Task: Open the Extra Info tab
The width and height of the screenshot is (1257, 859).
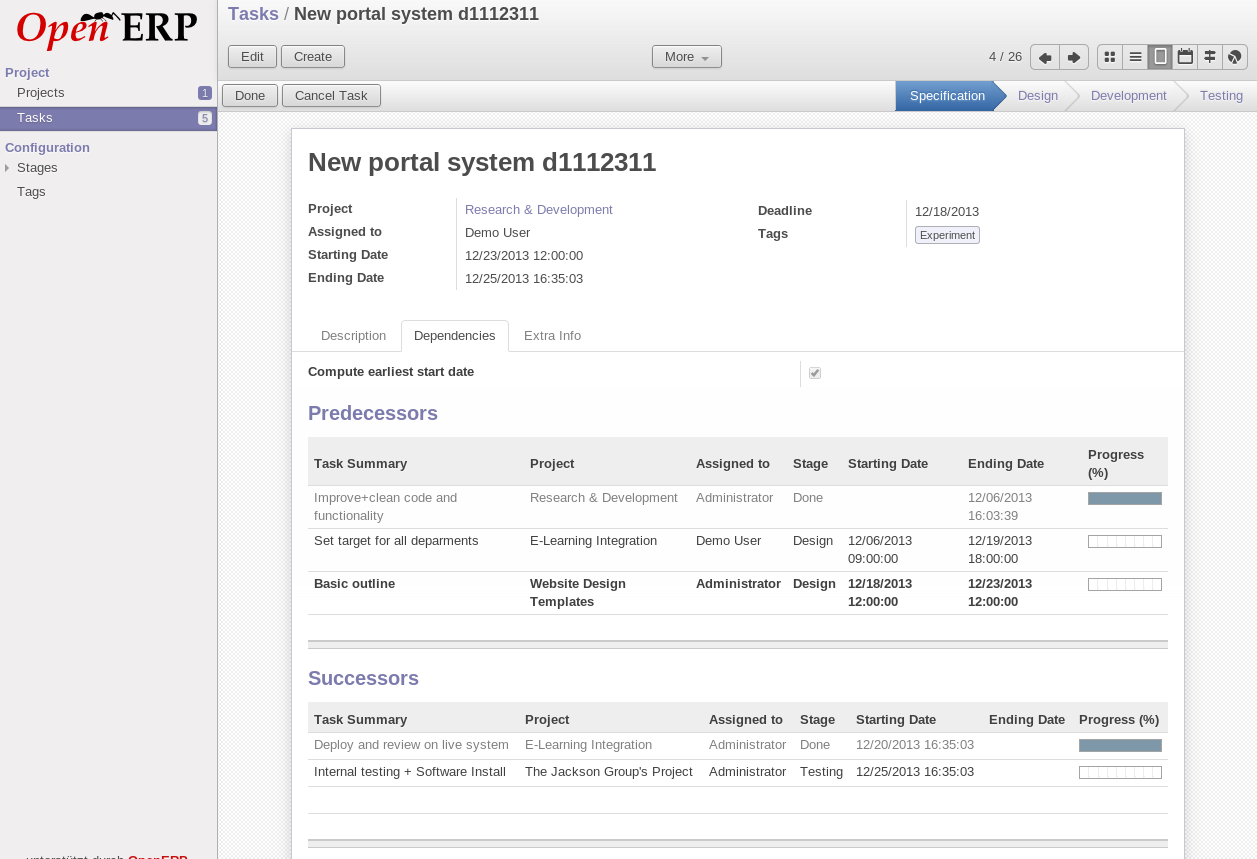Action: pyautogui.click(x=552, y=336)
